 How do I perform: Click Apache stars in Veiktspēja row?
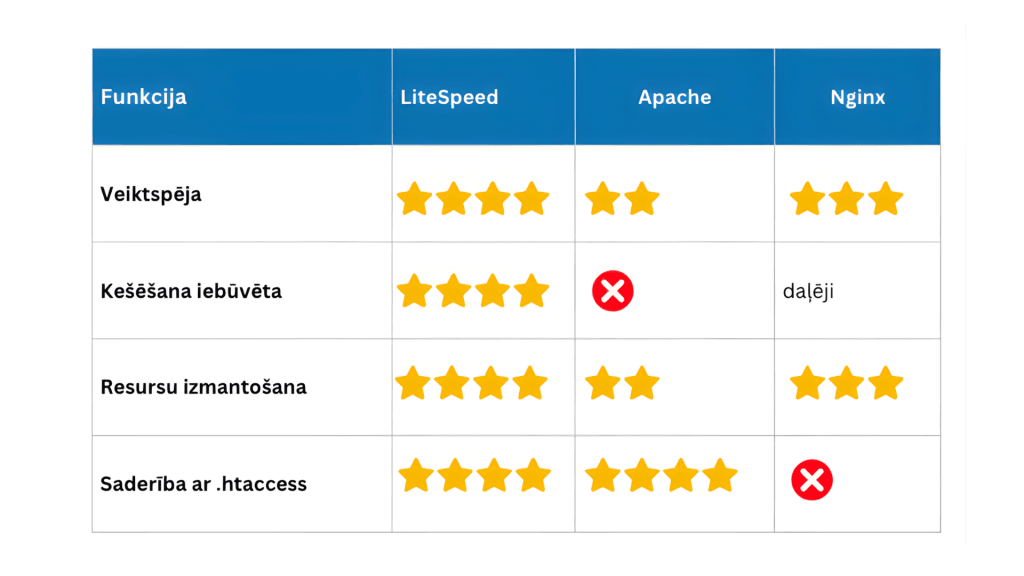tap(622, 198)
